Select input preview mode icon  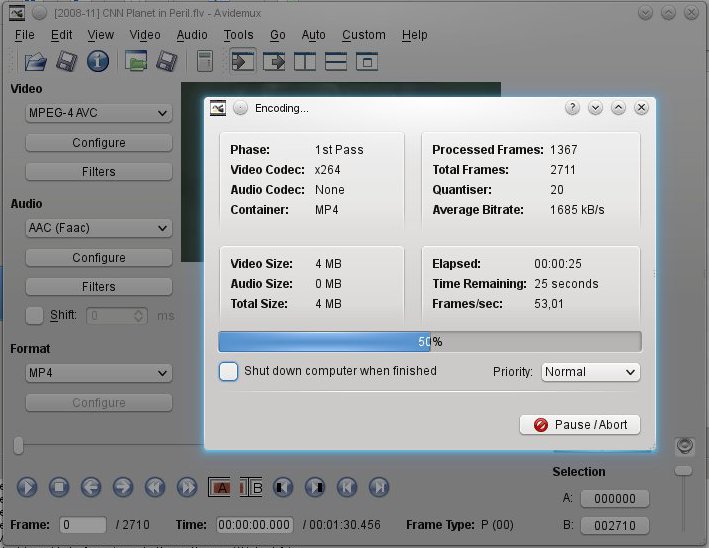[x=243, y=61]
